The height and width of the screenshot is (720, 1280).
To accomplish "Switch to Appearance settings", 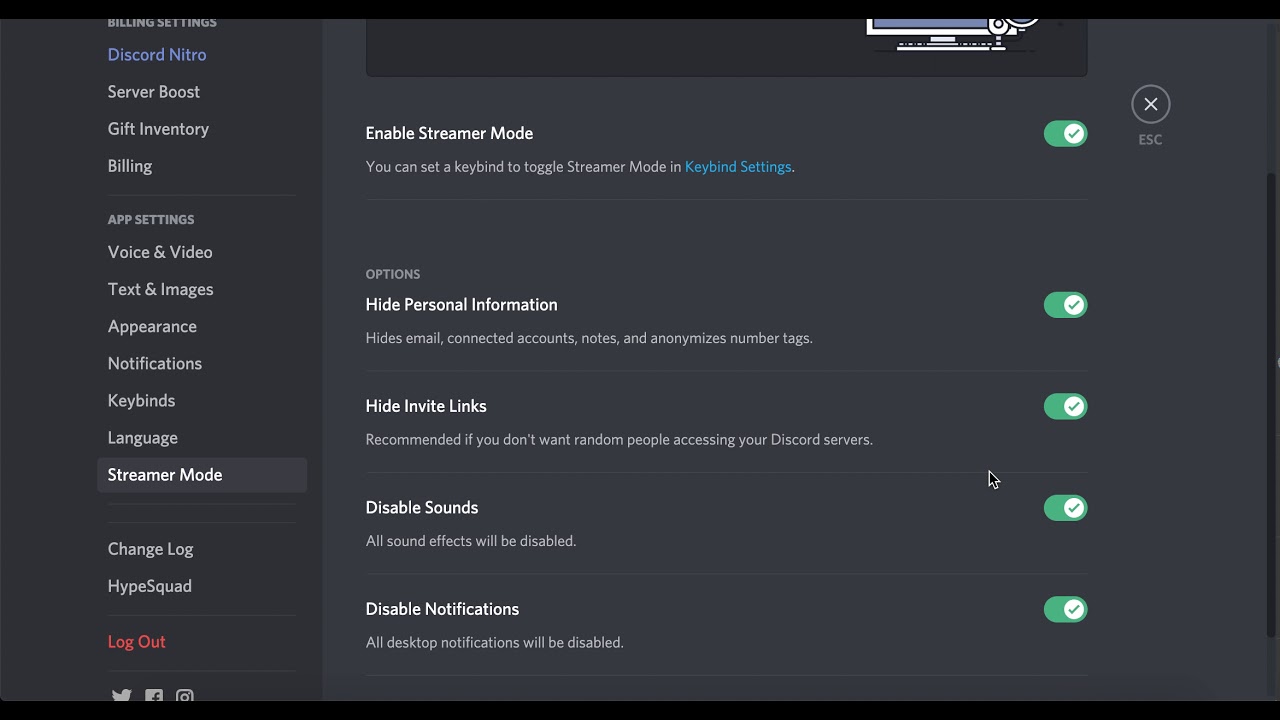I will click(x=152, y=326).
